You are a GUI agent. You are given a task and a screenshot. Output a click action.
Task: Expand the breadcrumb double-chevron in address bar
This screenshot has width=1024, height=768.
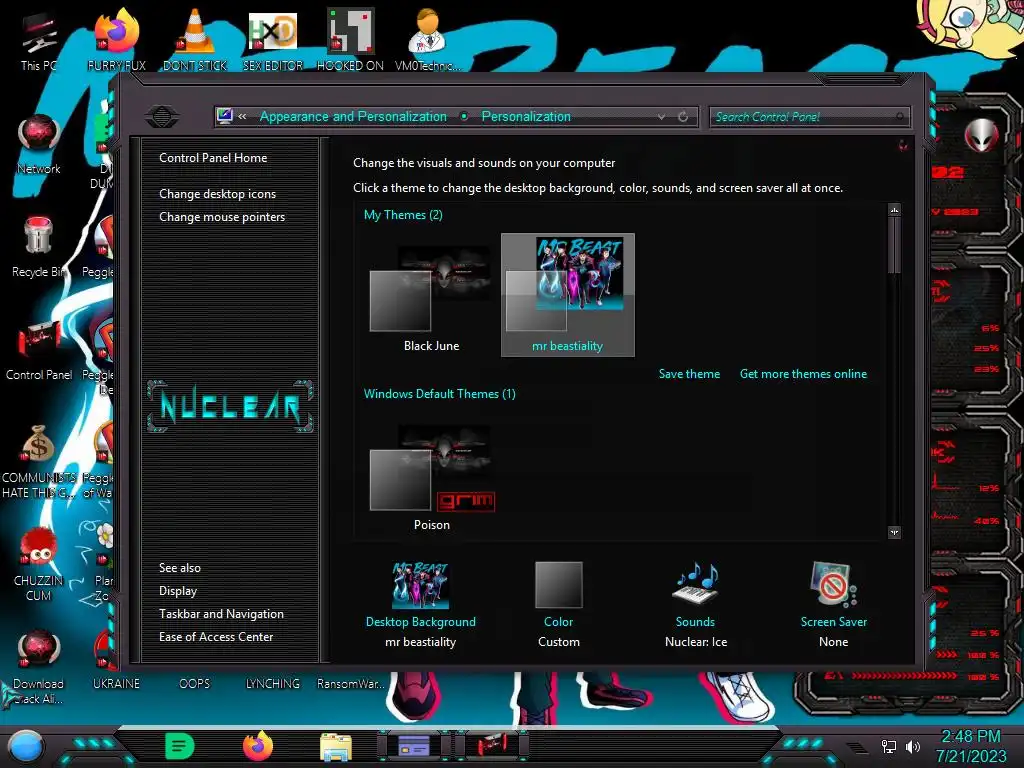point(242,117)
